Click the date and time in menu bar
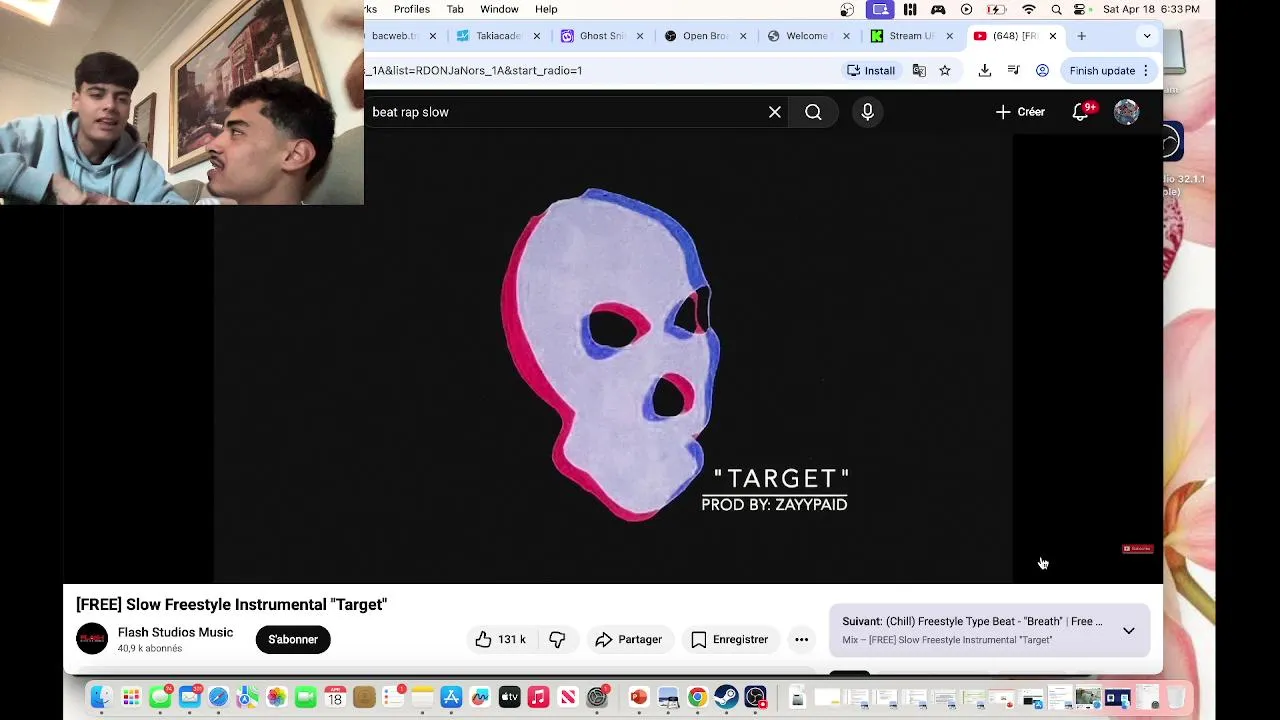The height and width of the screenshot is (720, 1280). [1151, 9]
